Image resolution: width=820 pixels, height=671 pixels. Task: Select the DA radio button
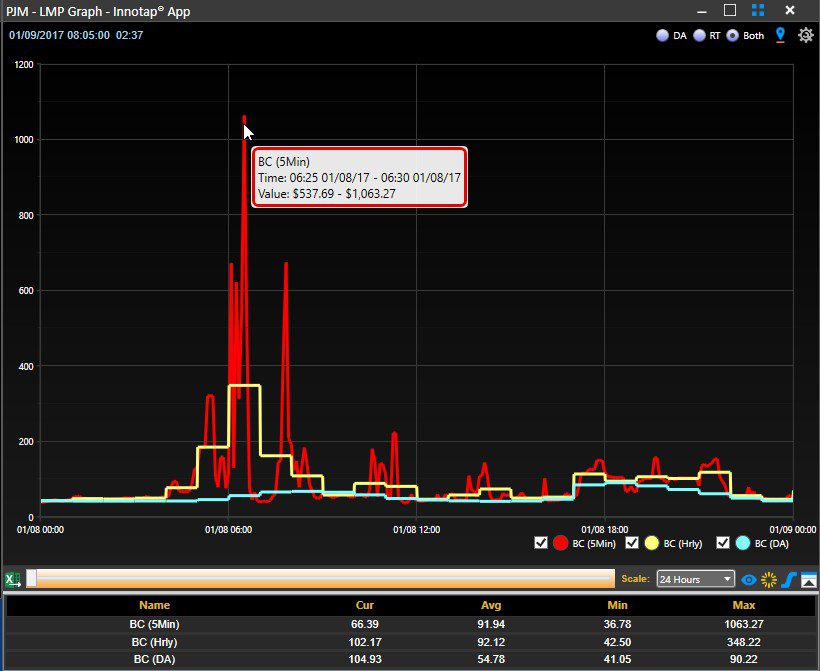pyautogui.click(x=663, y=36)
